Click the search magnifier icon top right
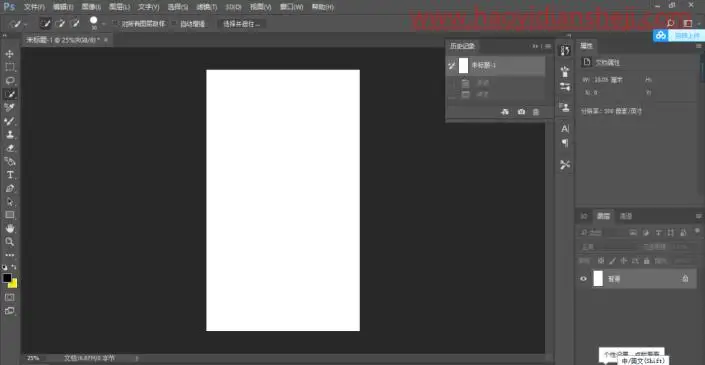 [670, 23]
